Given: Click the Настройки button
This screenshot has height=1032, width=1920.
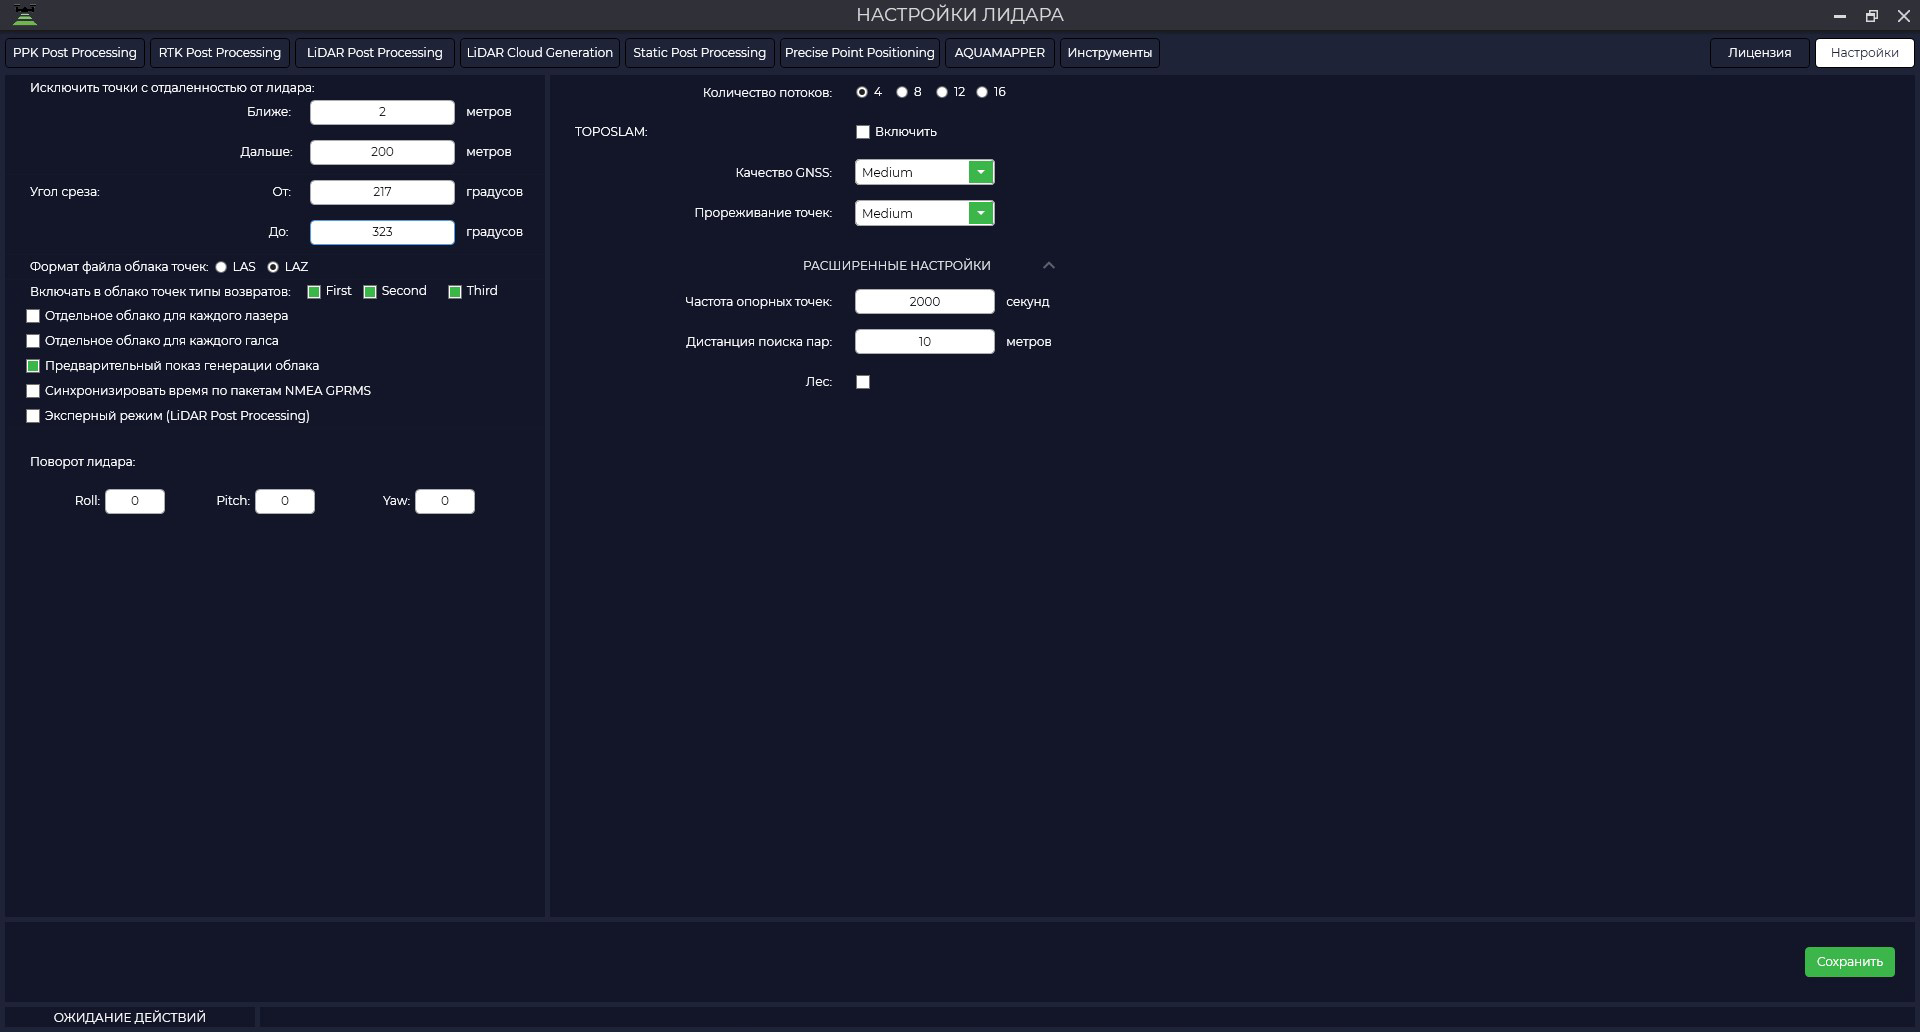Looking at the screenshot, I should (x=1865, y=53).
